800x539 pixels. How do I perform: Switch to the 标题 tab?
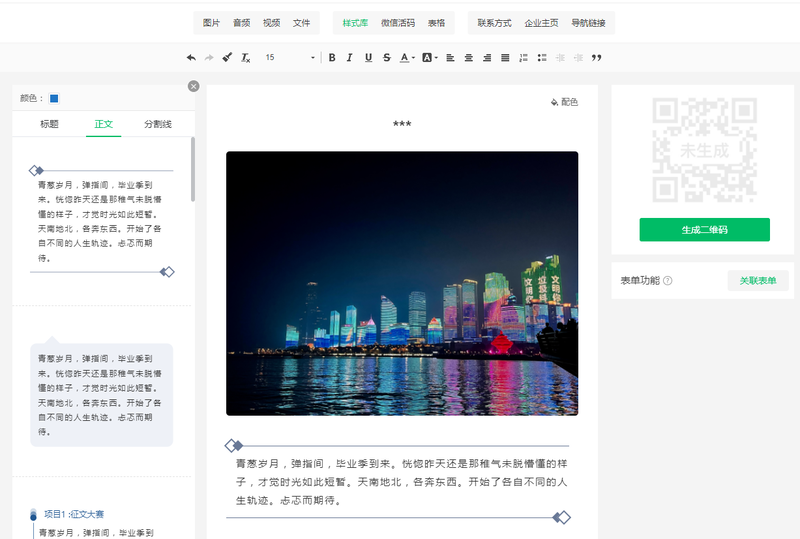(49, 124)
